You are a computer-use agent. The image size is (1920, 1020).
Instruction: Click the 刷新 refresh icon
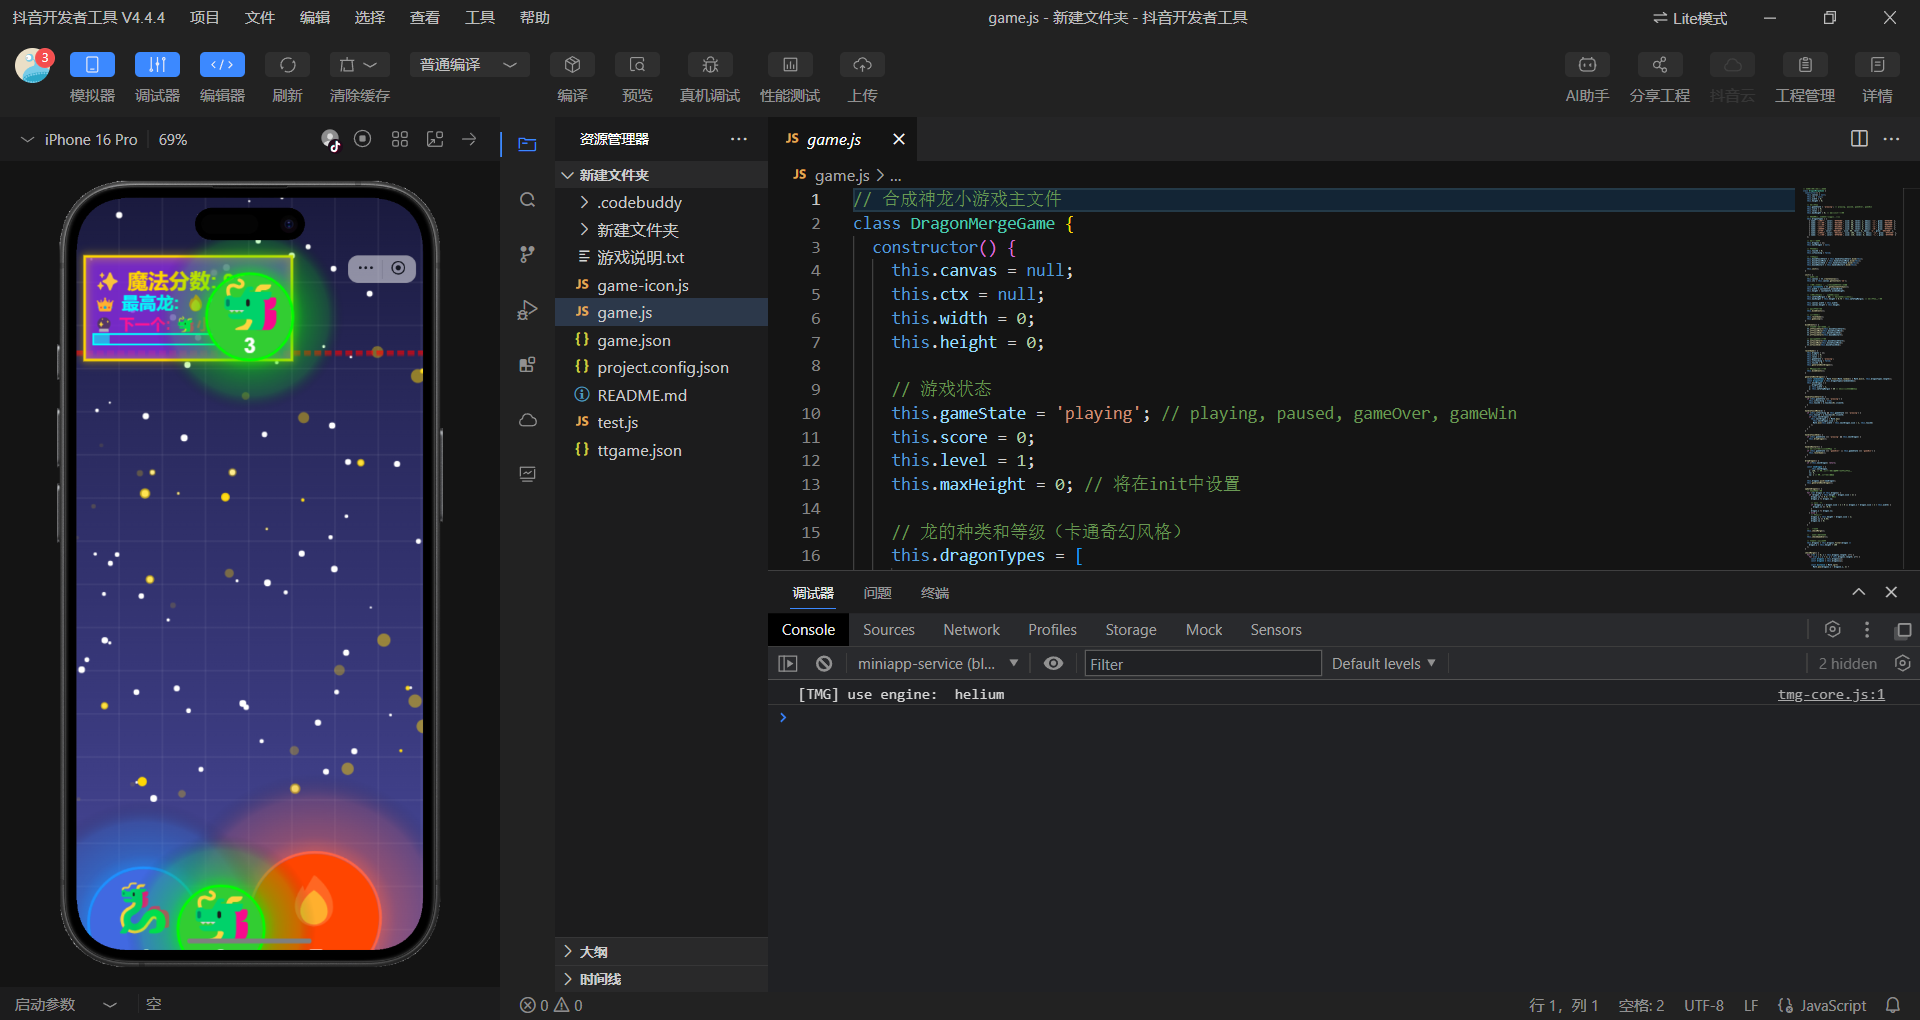point(287,65)
